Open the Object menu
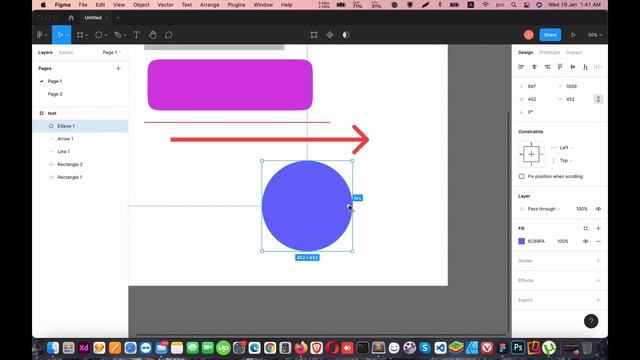640x360 pixels. [x=141, y=5]
